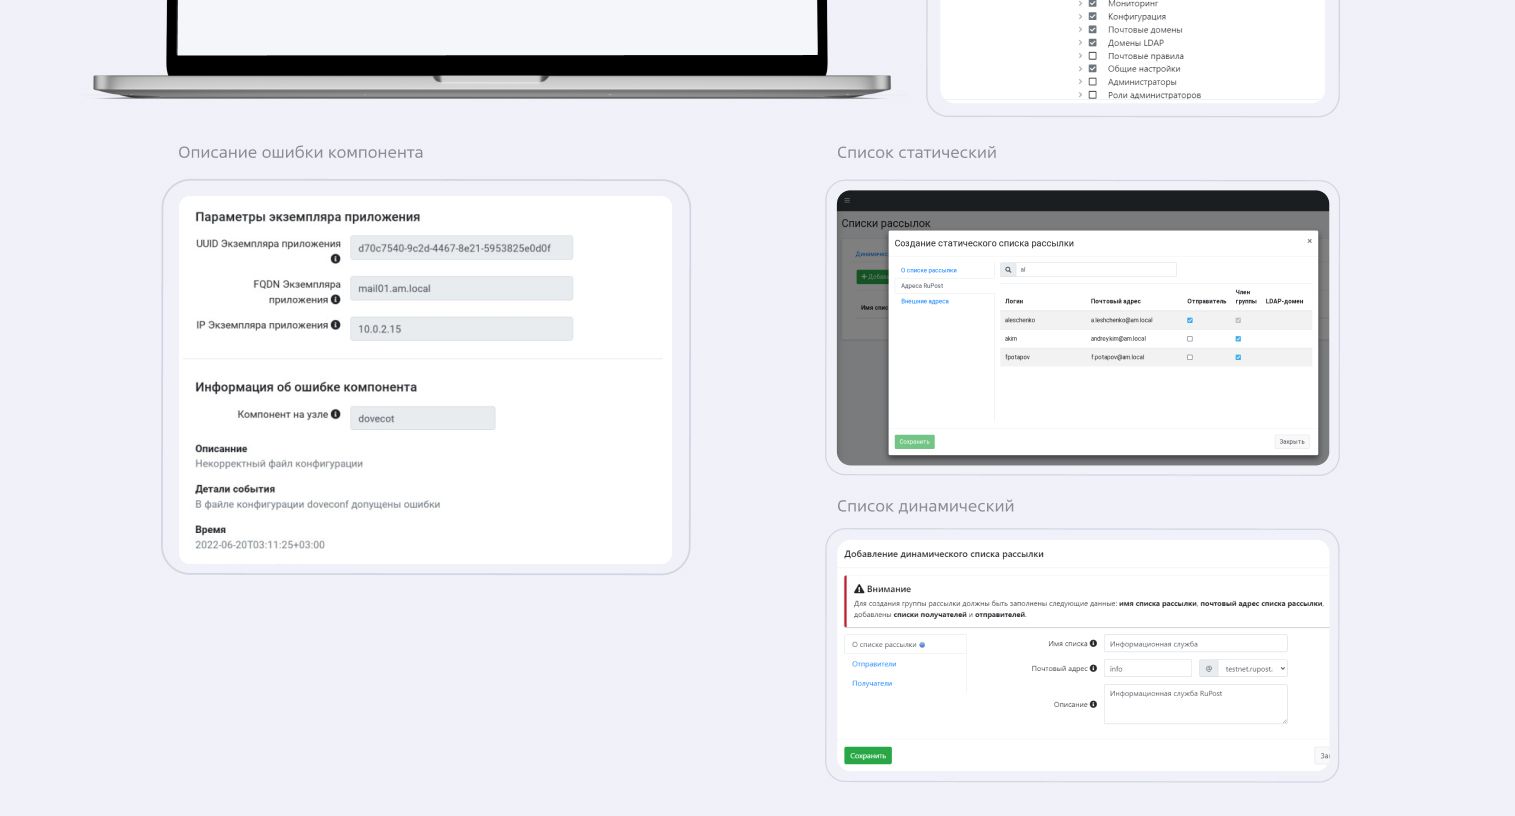Close the static list dialog with X

pyautogui.click(x=1309, y=241)
